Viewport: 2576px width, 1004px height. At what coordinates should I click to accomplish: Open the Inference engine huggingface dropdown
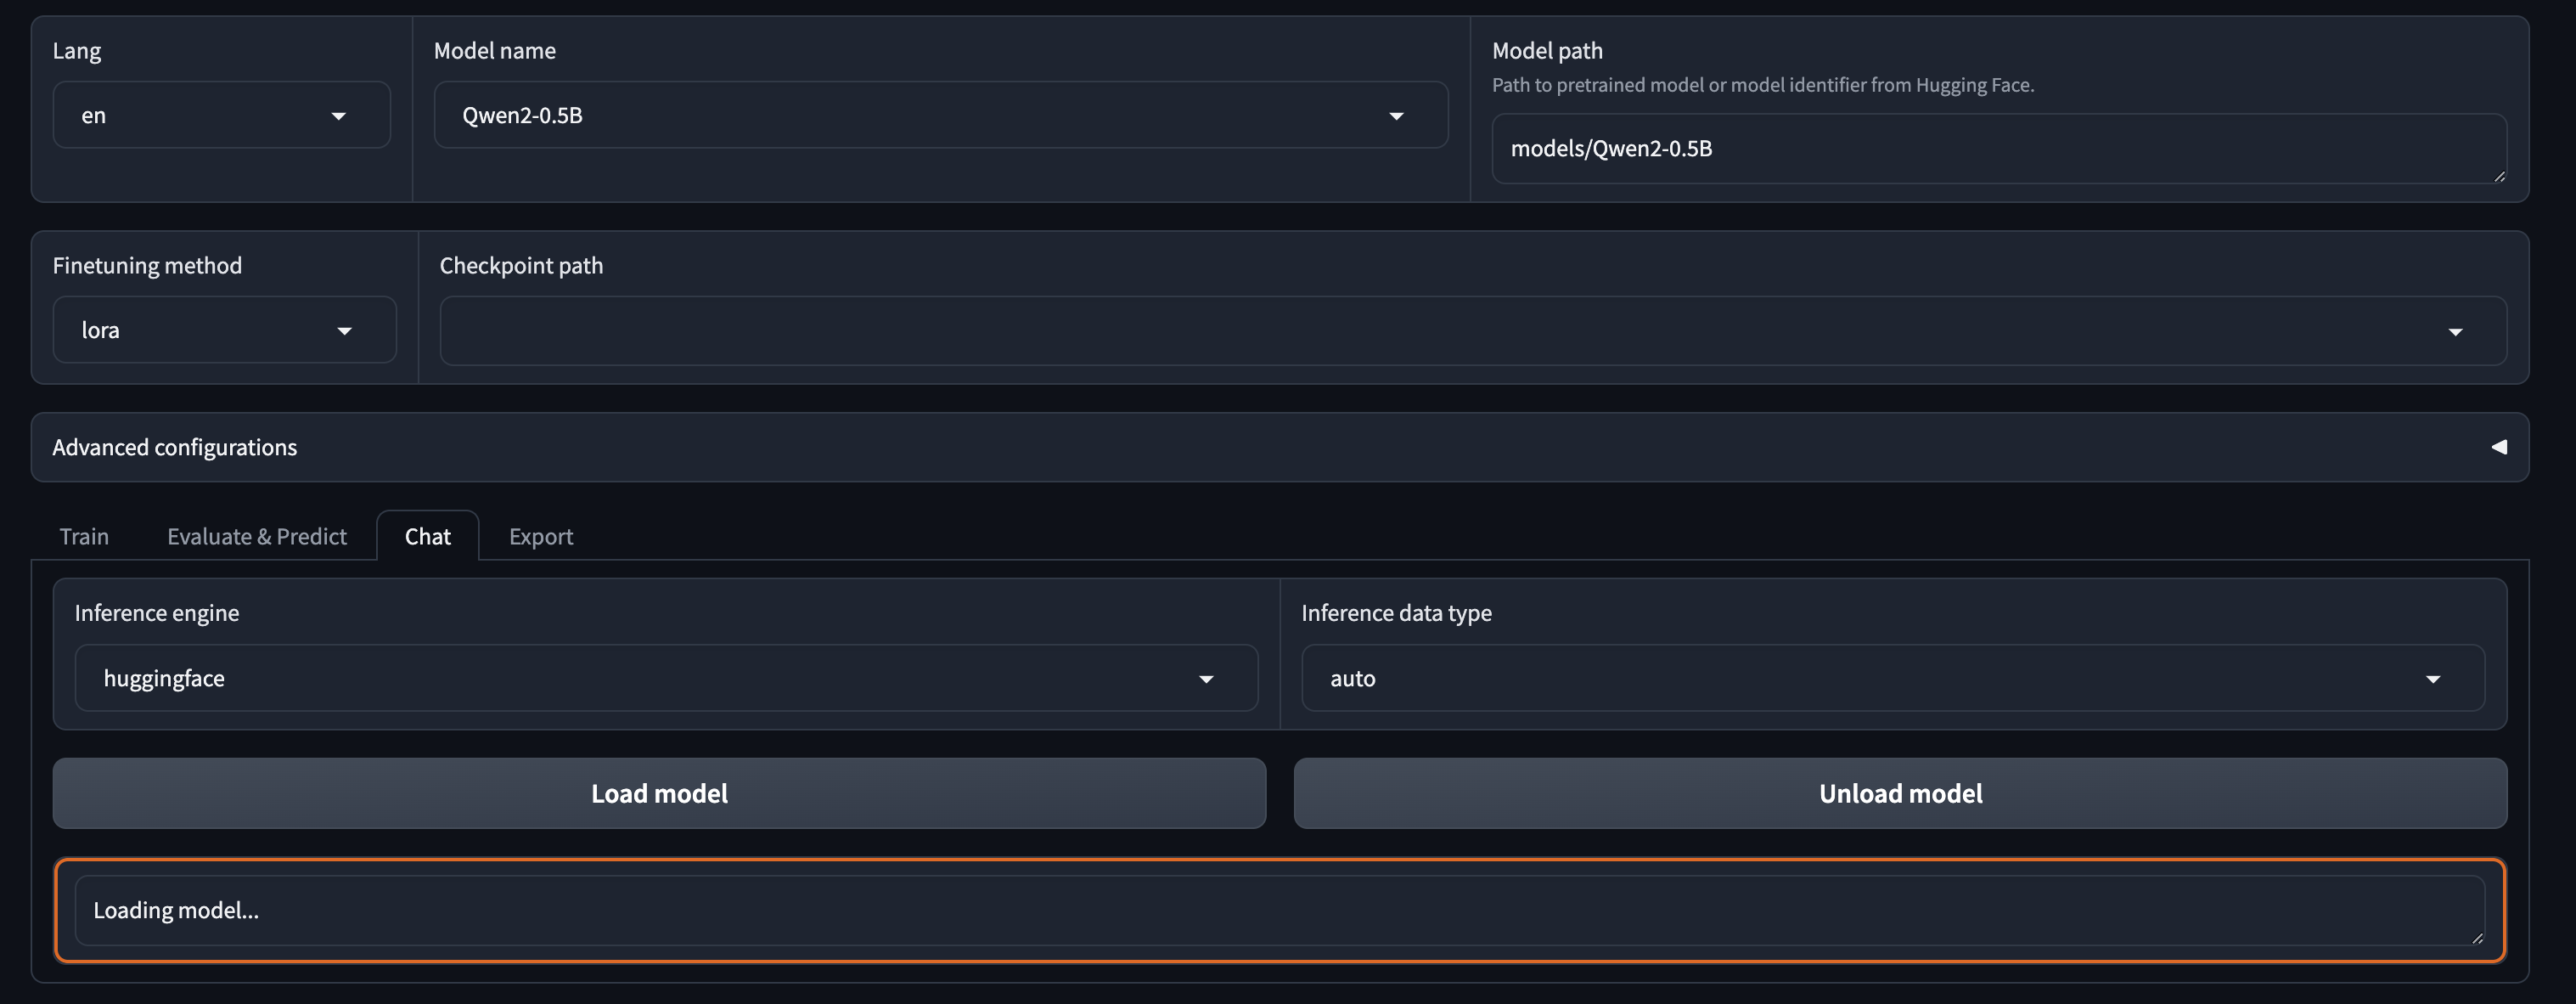(665, 678)
